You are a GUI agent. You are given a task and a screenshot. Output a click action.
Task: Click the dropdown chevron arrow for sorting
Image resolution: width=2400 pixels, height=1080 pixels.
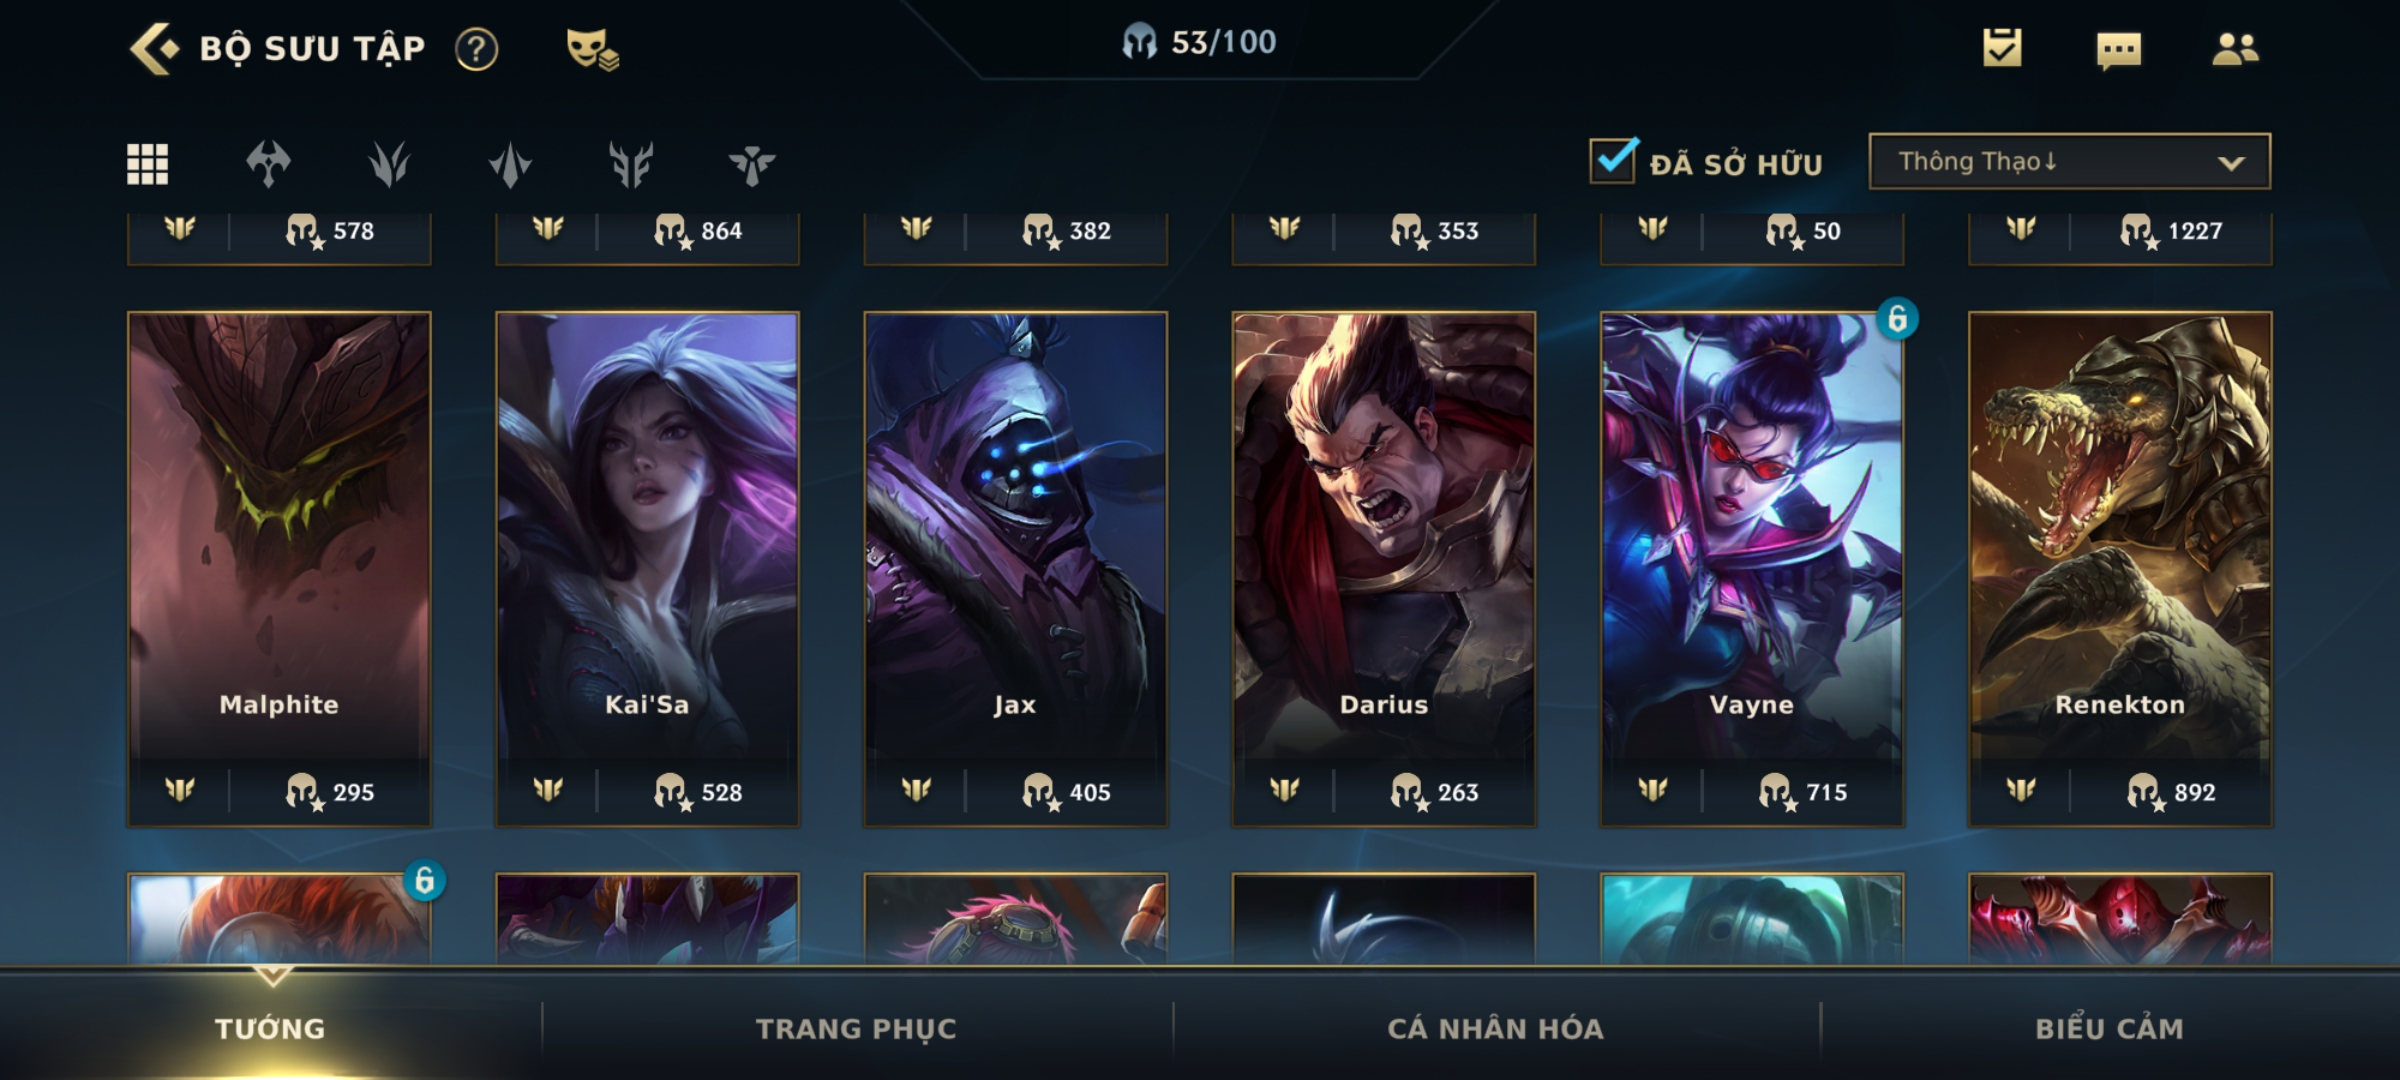click(x=2231, y=163)
